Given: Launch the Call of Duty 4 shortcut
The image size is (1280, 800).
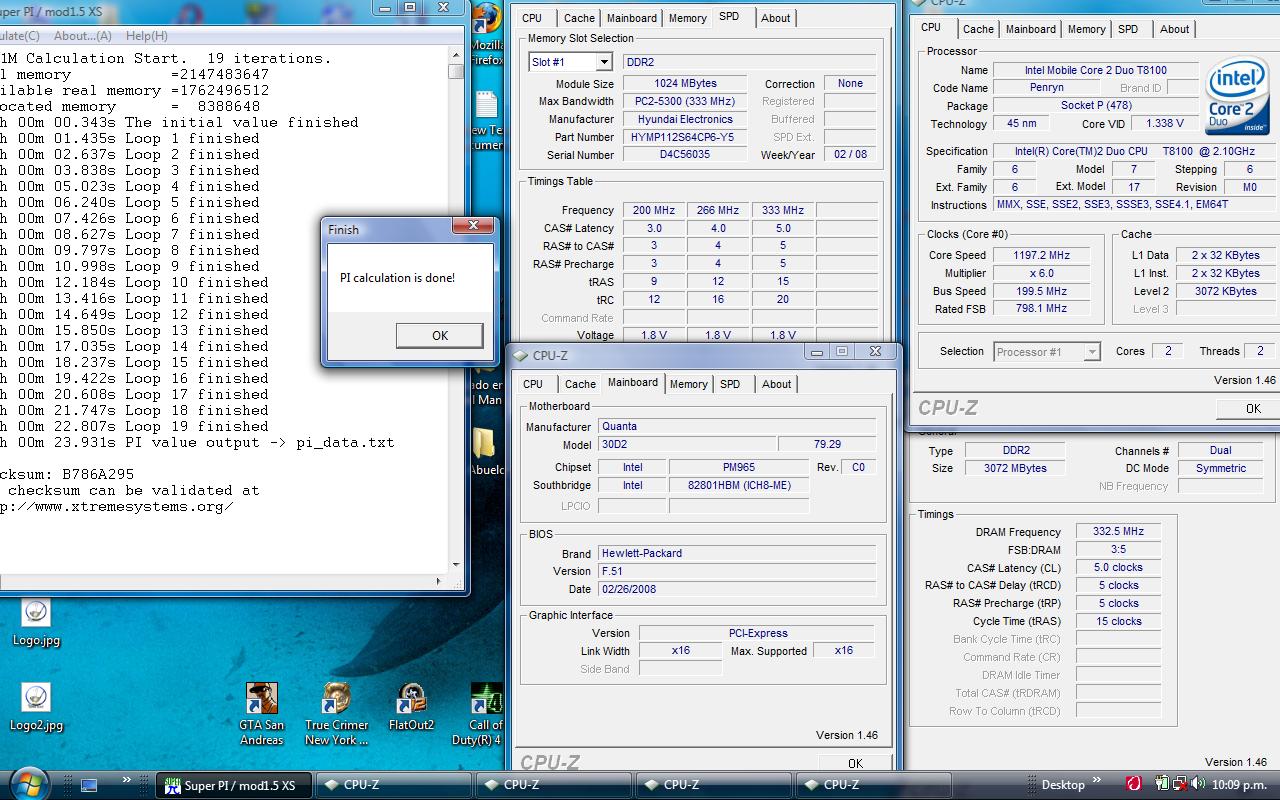Looking at the screenshot, I should tap(486, 714).
